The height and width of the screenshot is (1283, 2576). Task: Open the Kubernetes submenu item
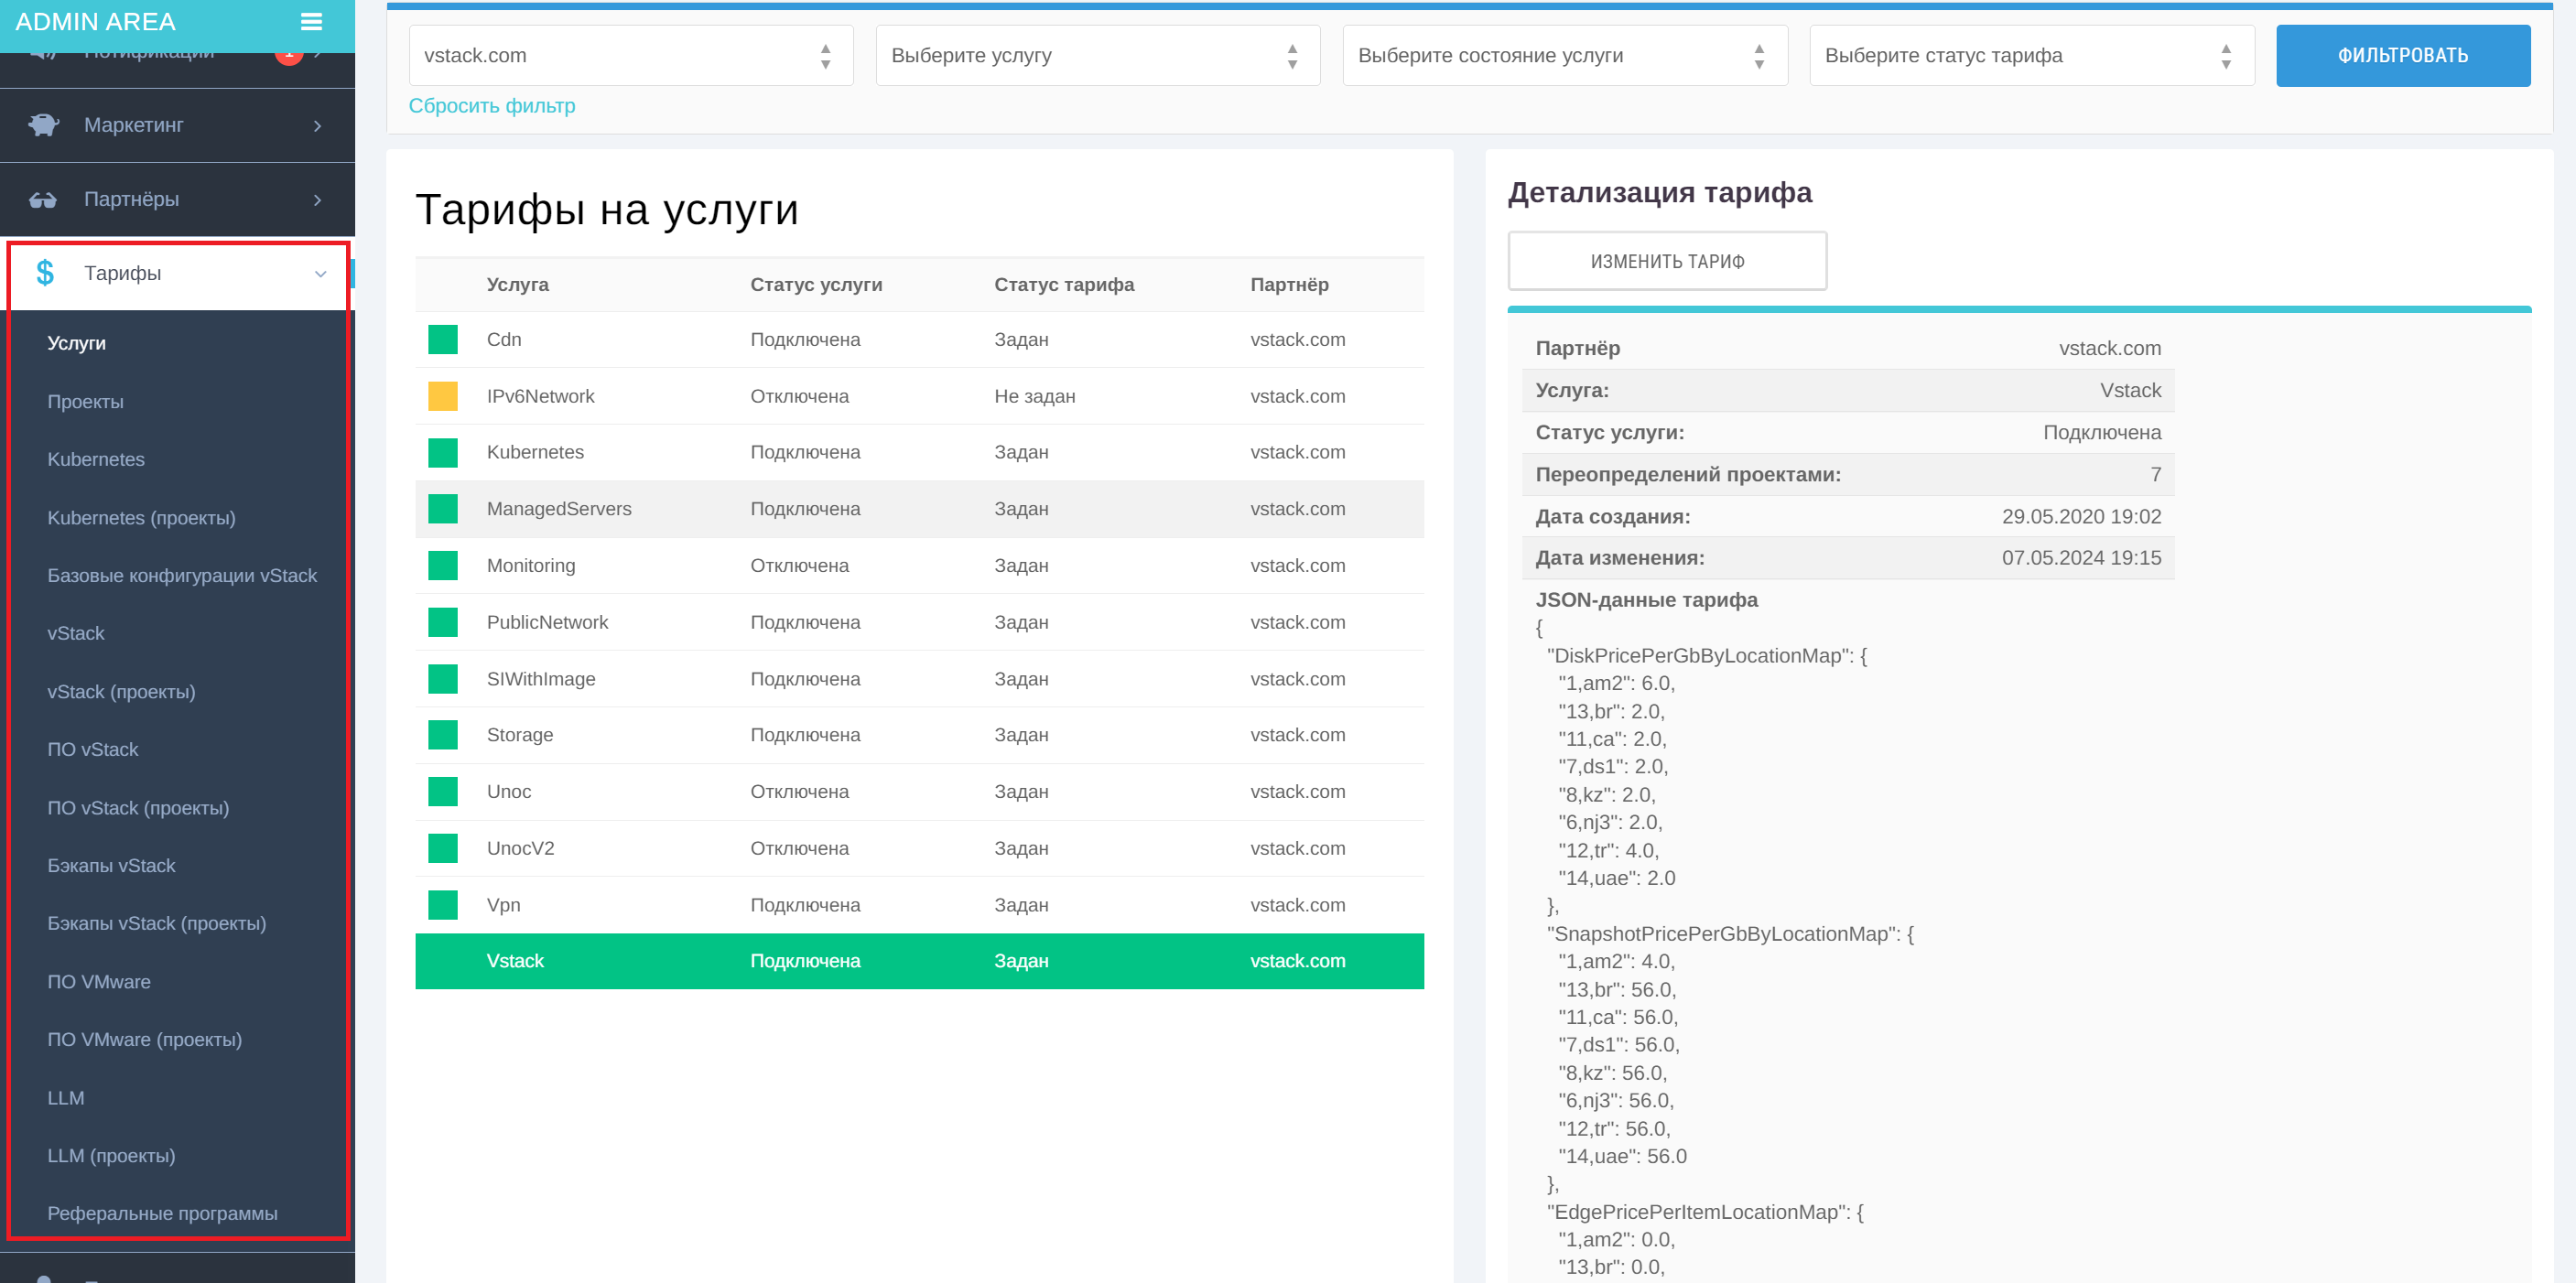(x=96, y=459)
